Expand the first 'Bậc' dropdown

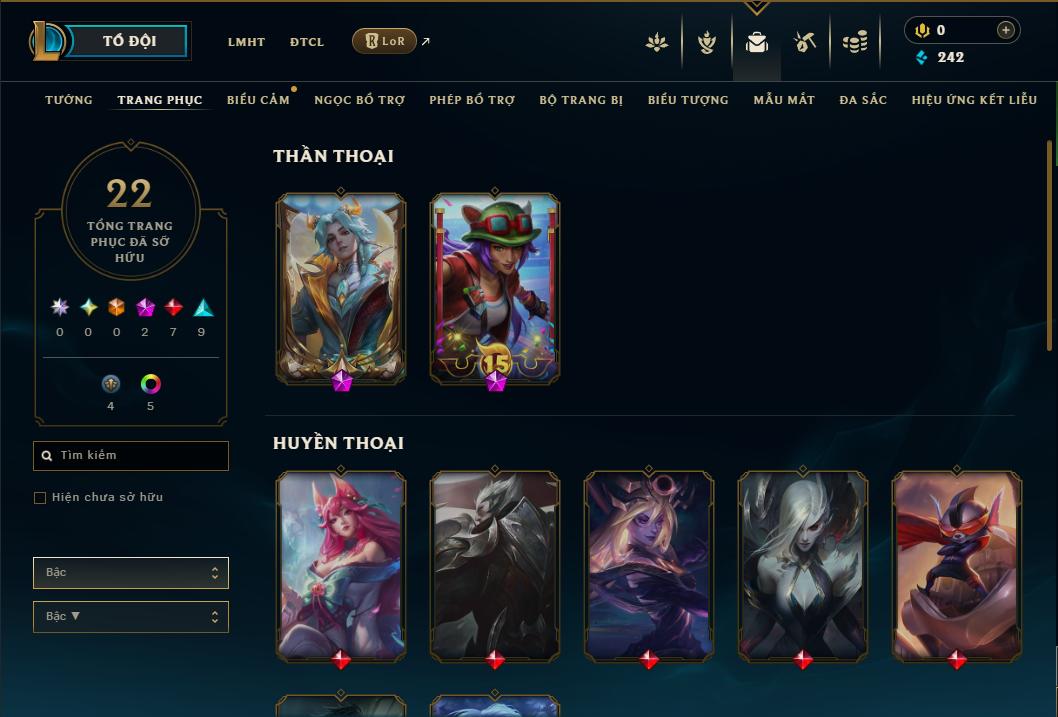click(x=131, y=573)
